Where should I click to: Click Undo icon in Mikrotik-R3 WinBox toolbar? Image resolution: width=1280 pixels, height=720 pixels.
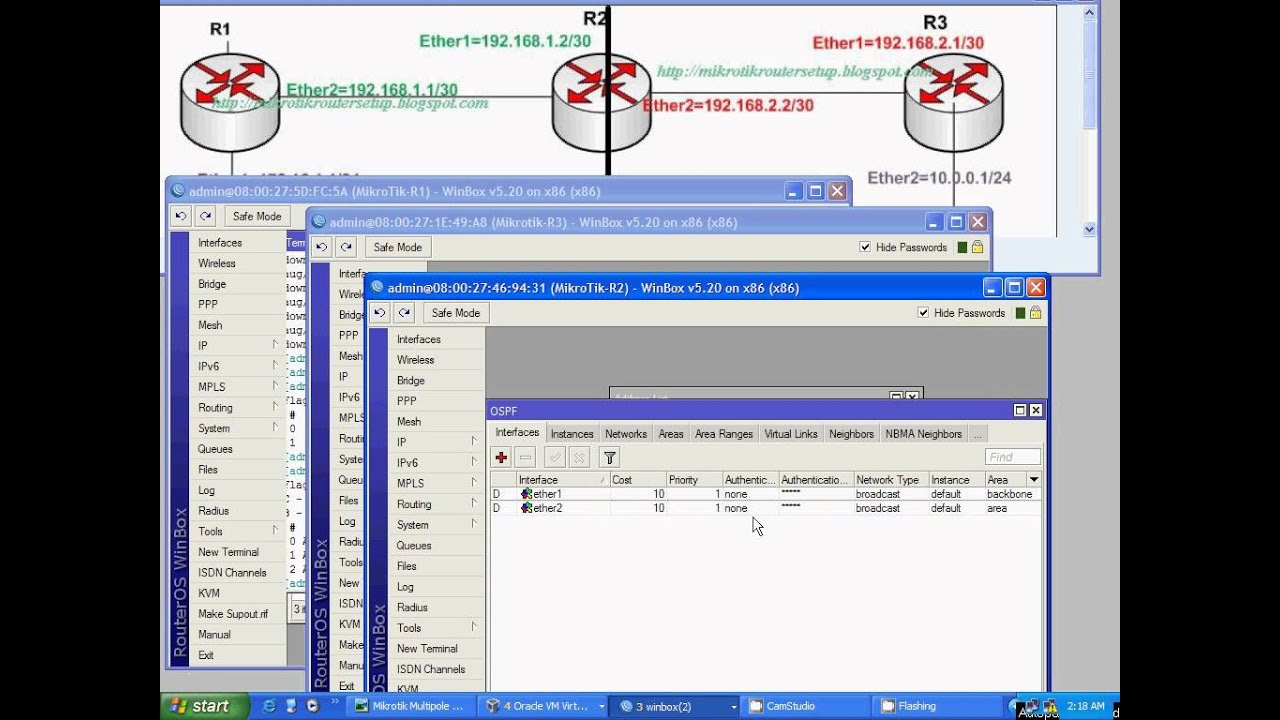(321, 247)
